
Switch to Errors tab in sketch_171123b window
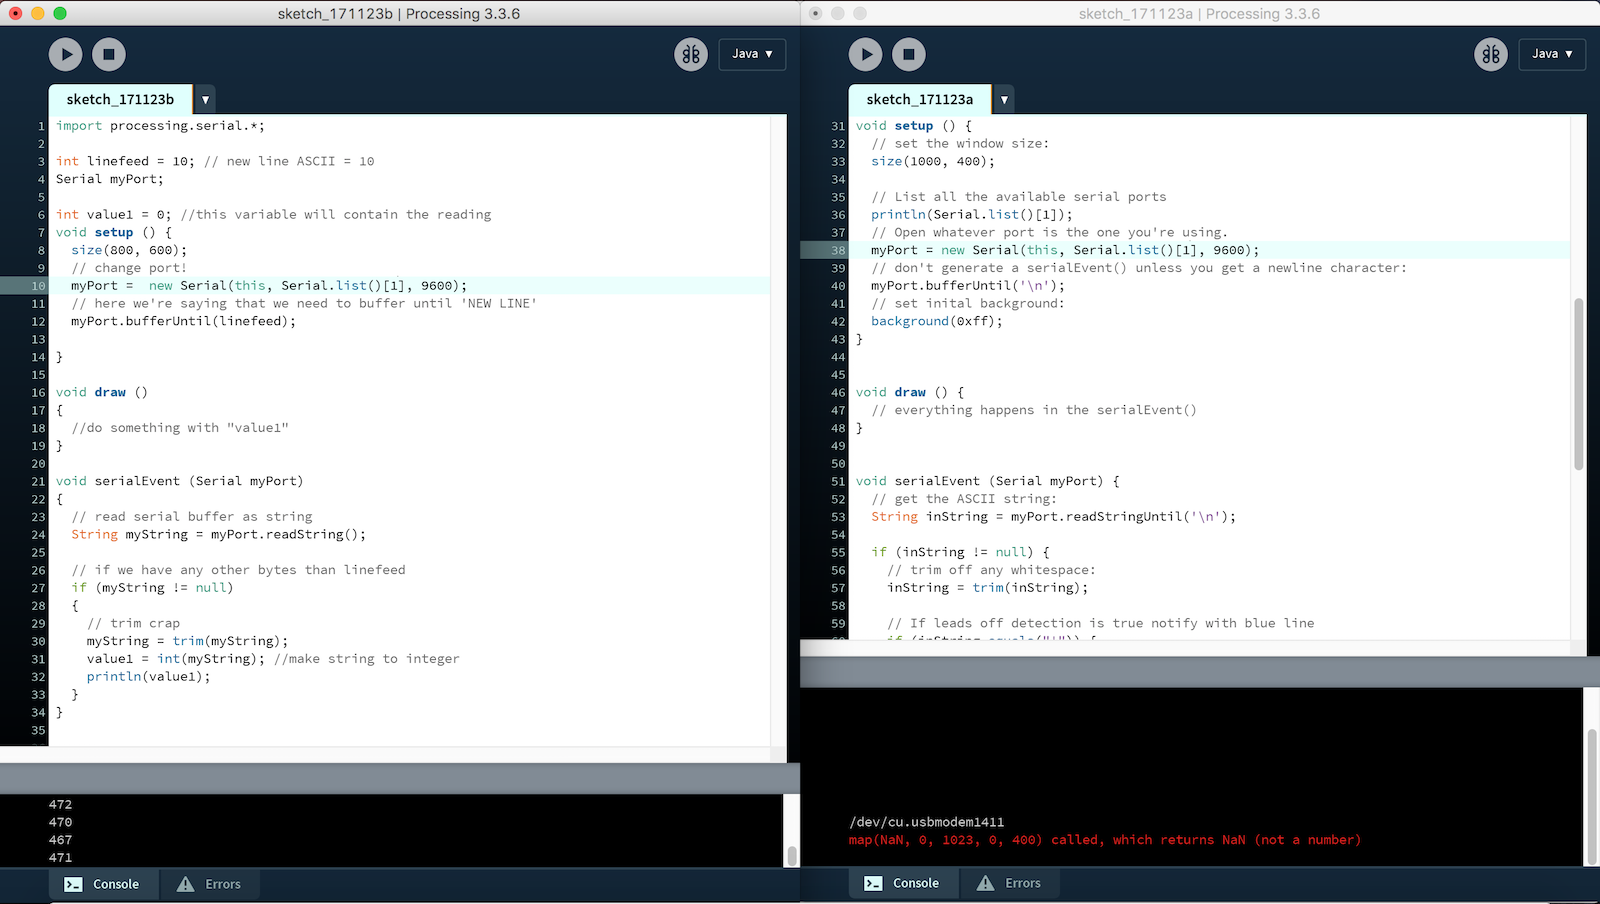pyautogui.click(x=209, y=884)
